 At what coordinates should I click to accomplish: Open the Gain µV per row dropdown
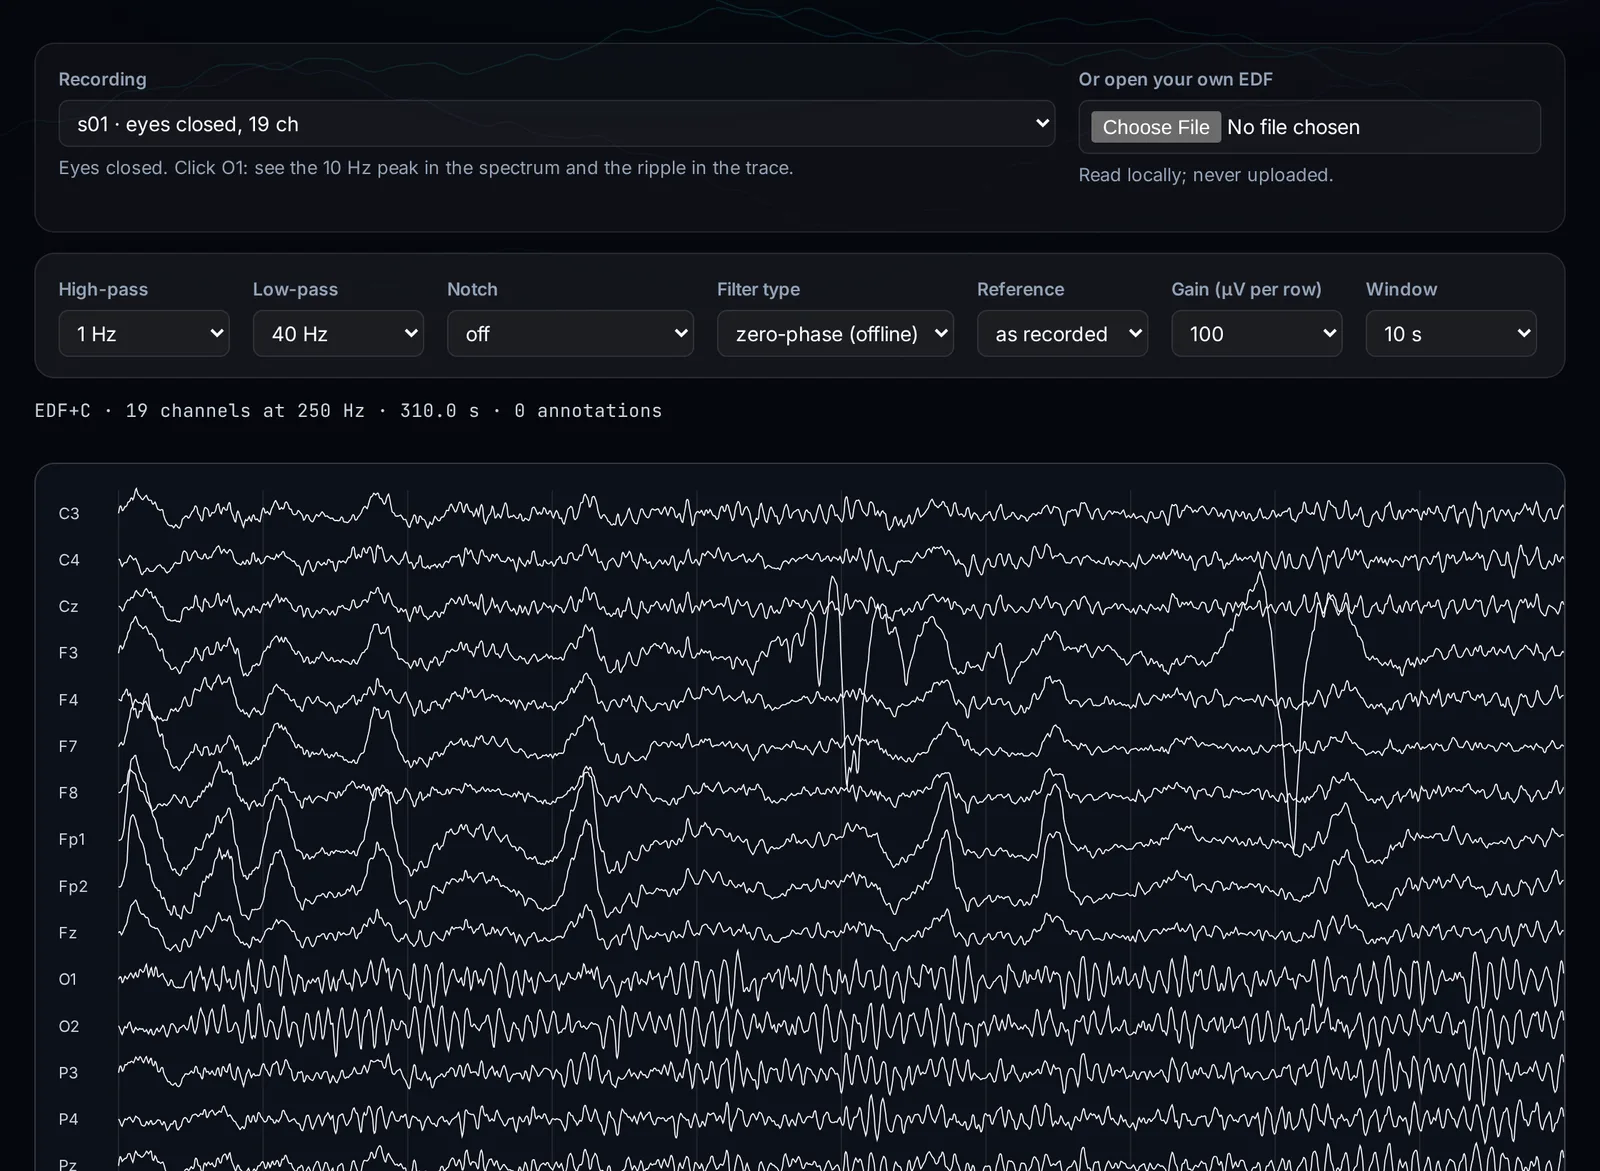click(1256, 333)
